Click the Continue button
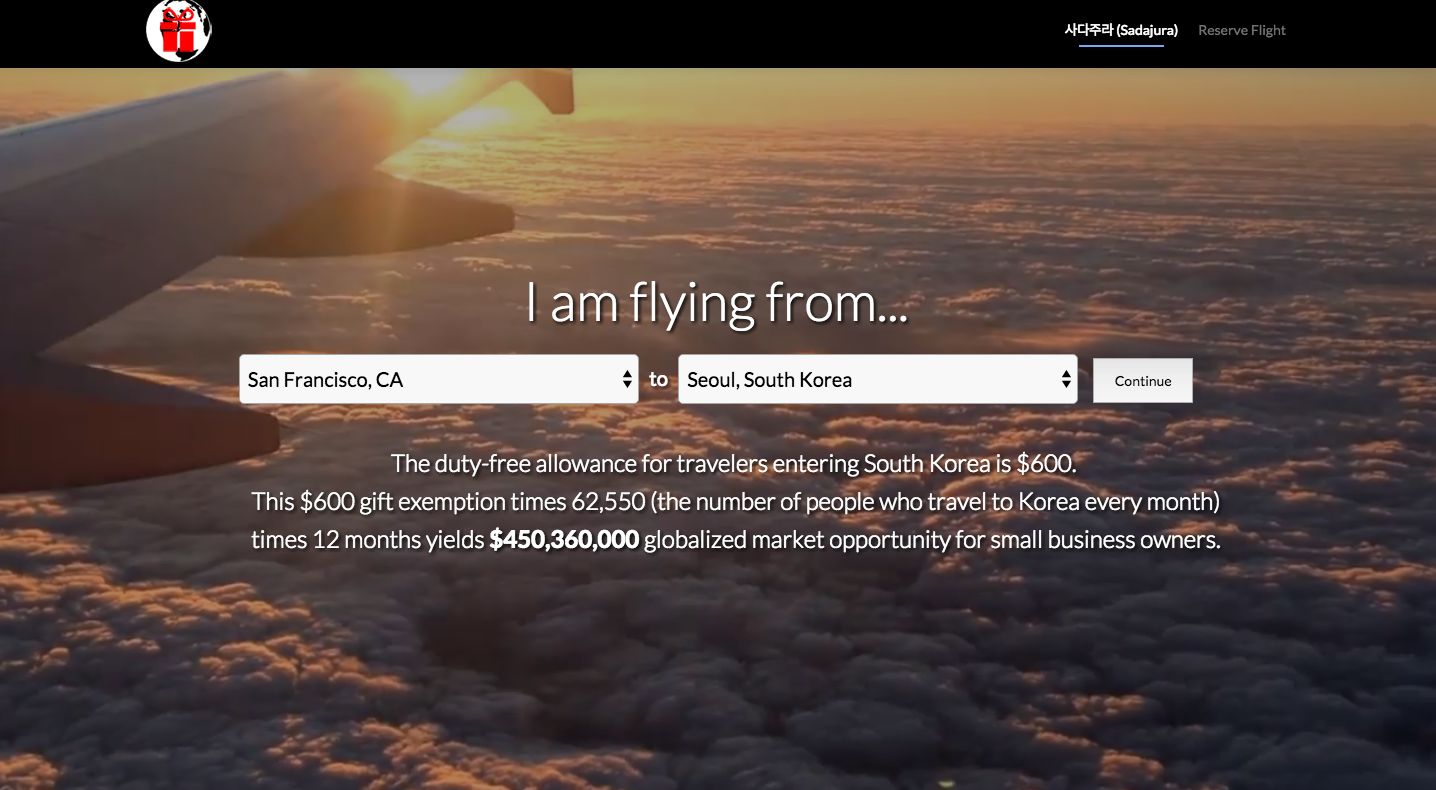 [x=1143, y=381]
